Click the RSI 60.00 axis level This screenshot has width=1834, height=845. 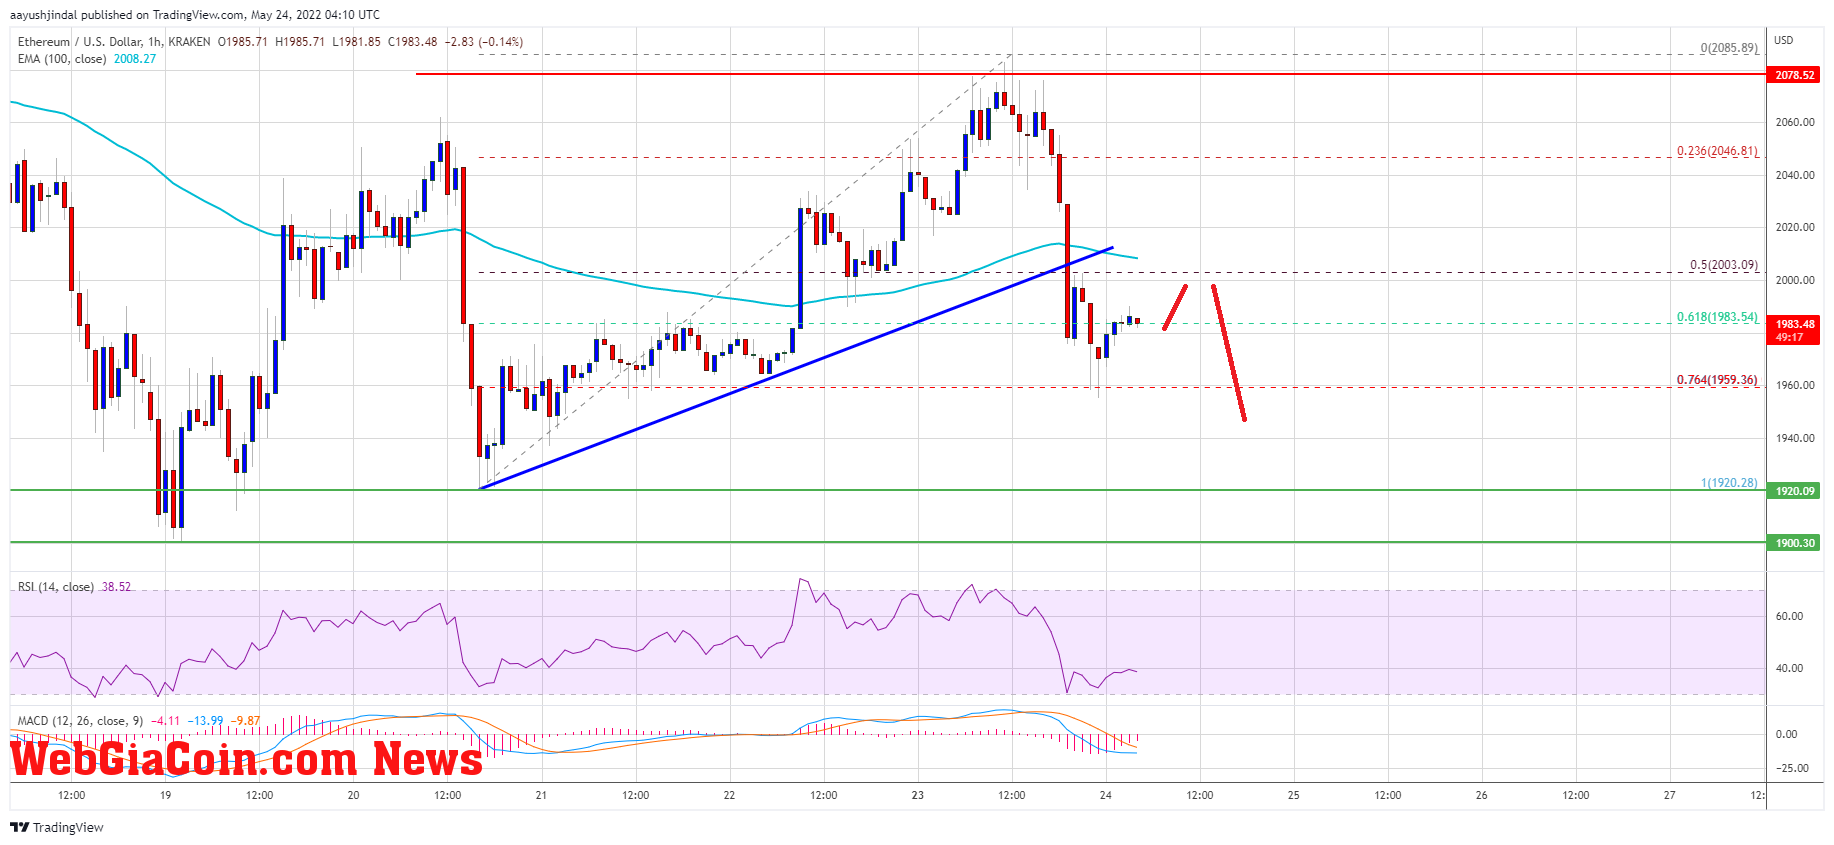pyautogui.click(x=1789, y=616)
